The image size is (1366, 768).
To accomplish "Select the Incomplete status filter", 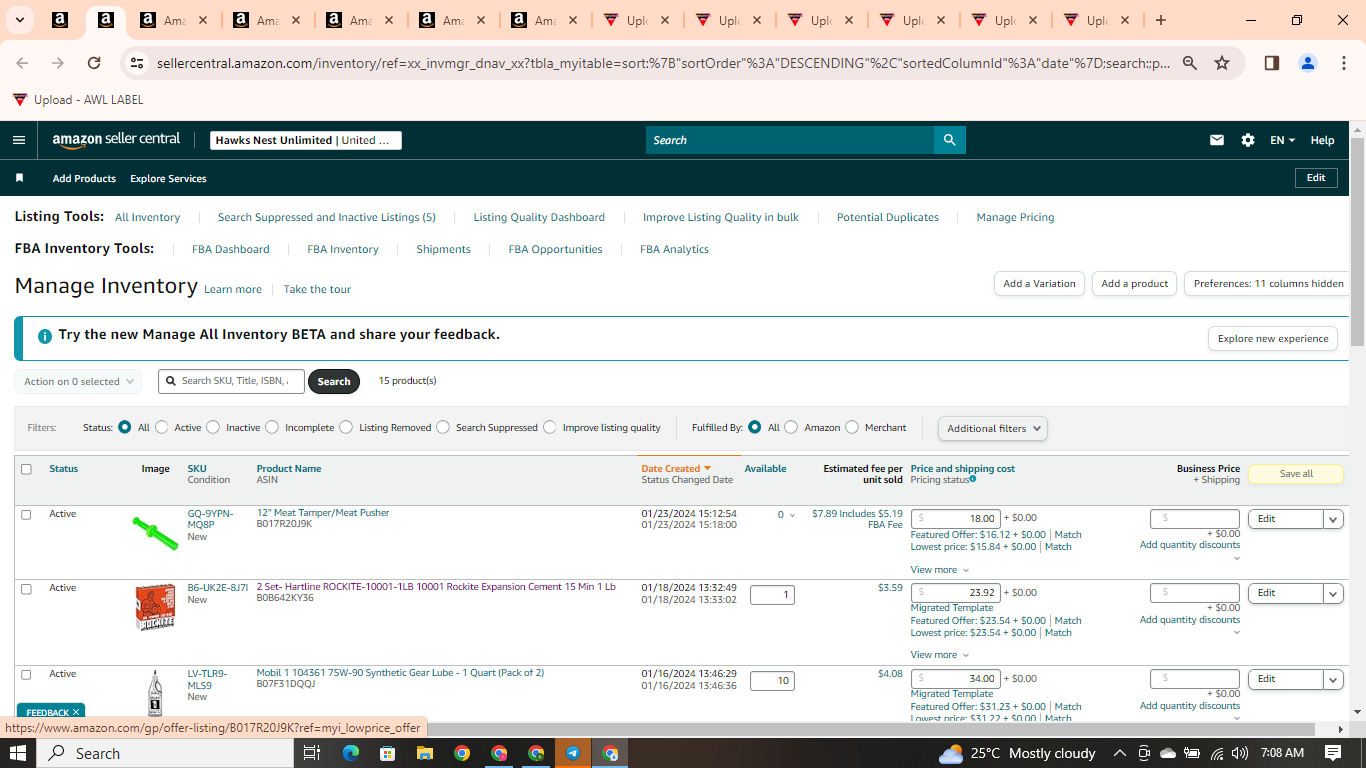I will tap(272, 427).
